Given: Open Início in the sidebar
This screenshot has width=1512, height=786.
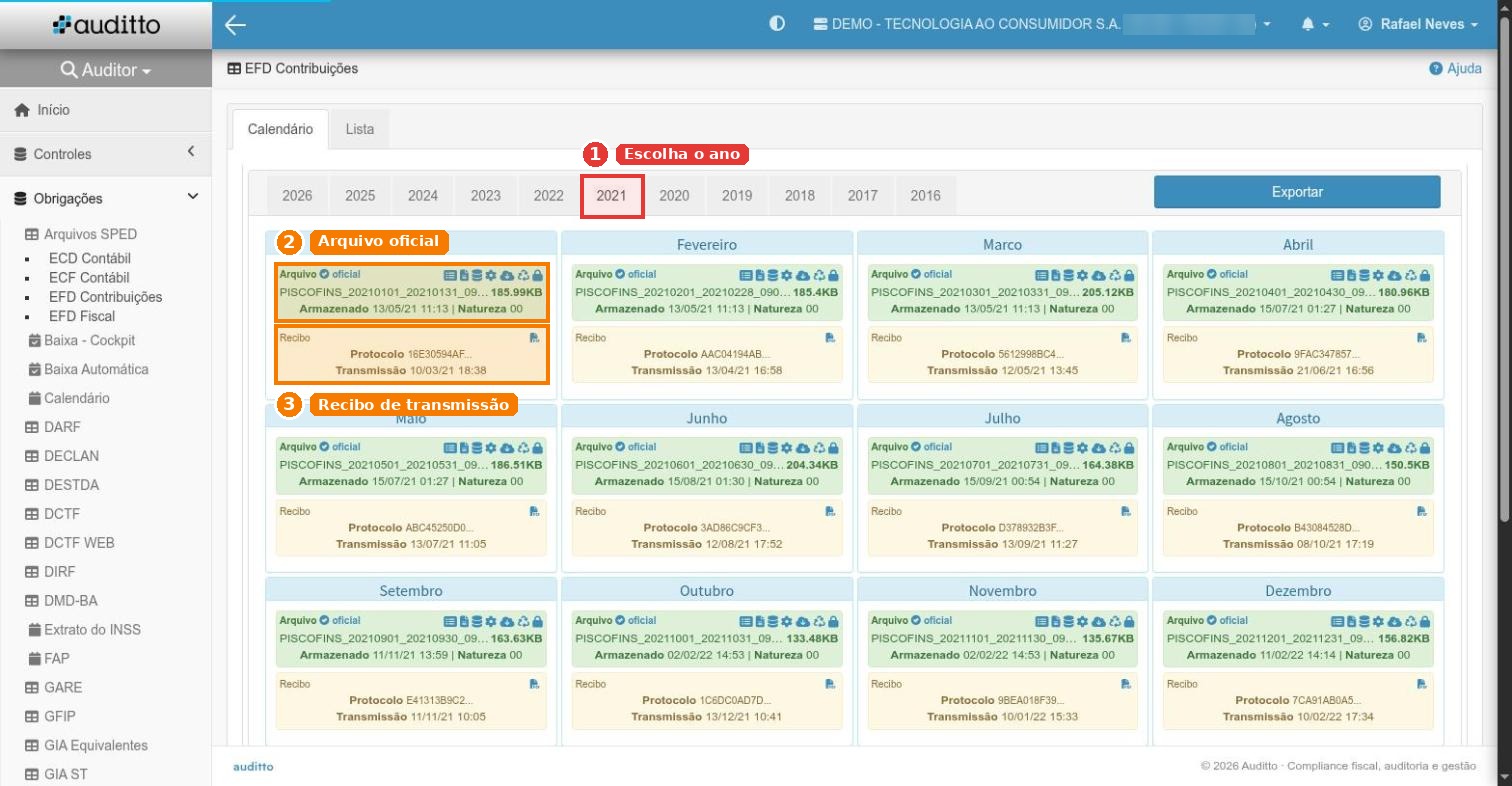Looking at the screenshot, I should click(106, 110).
